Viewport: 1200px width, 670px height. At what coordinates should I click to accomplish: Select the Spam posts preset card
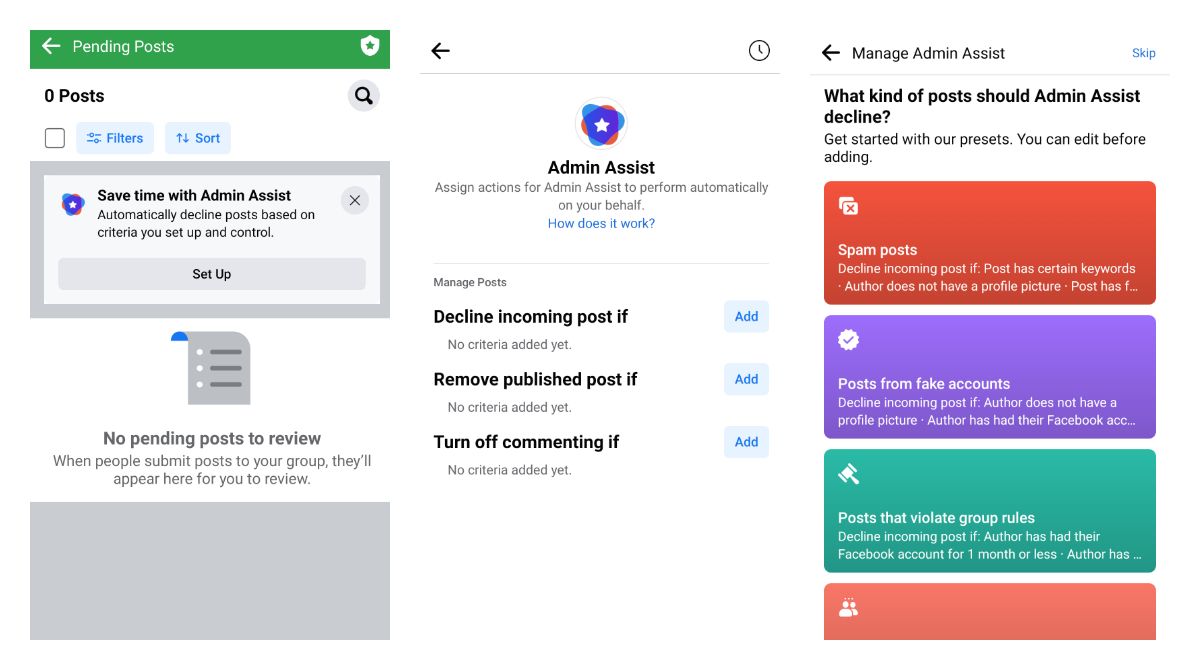tap(990, 243)
